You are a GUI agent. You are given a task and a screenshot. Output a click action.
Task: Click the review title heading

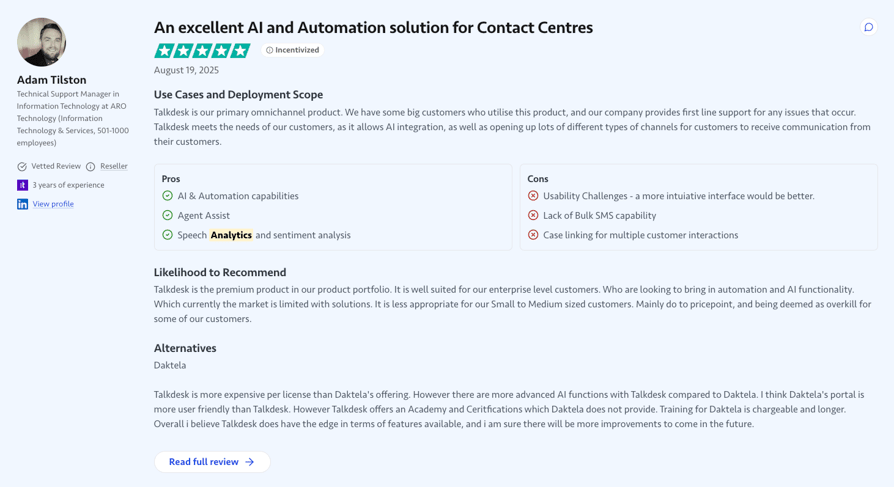[373, 27]
